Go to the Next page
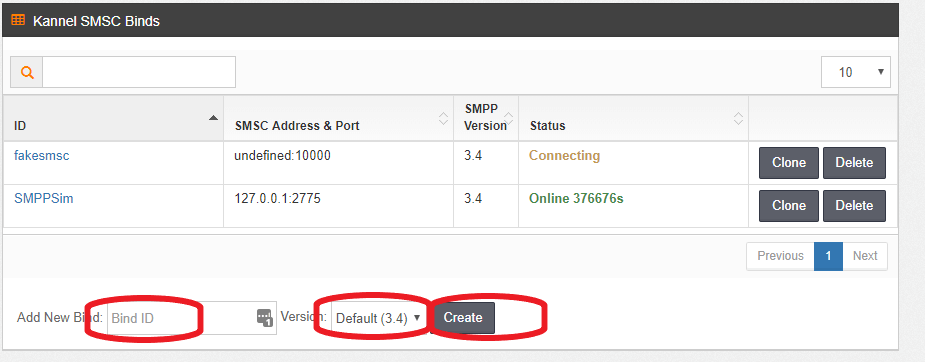Image resolution: width=925 pixels, height=362 pixels. coord(865,256)
